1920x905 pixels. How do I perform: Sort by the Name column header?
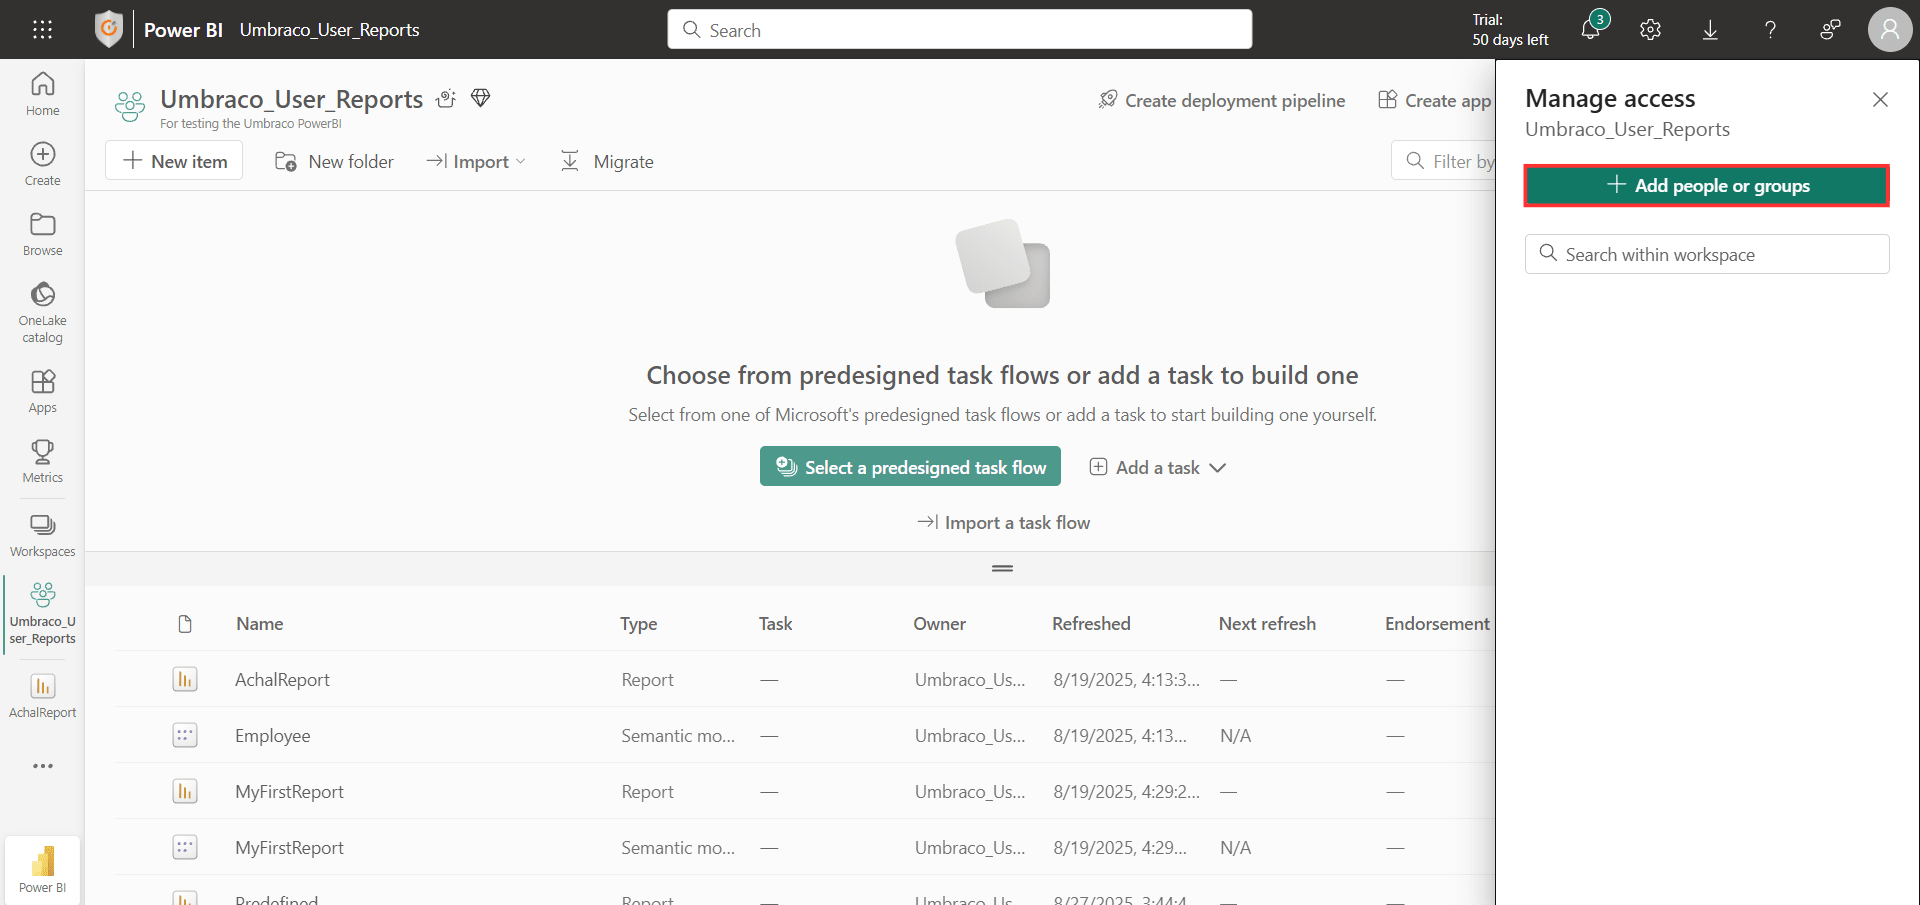point(260,624)
